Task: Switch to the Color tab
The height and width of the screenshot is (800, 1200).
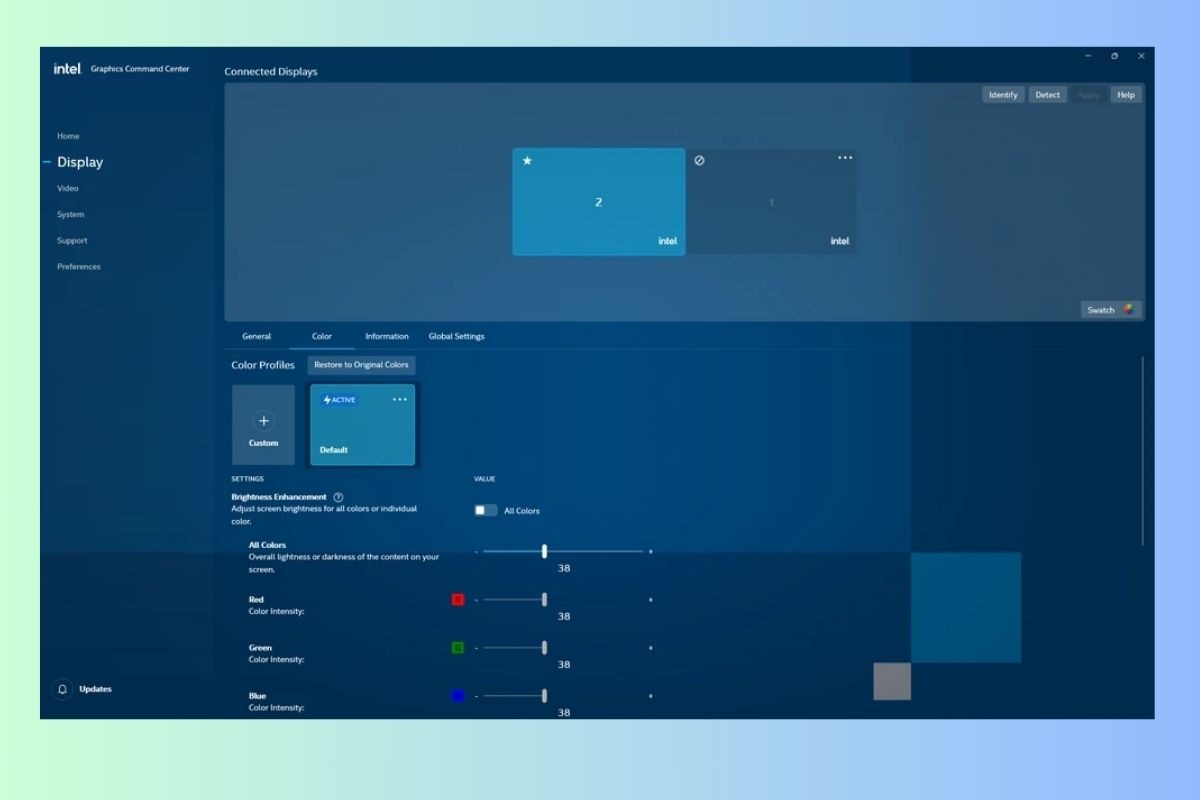Action: pos(322,336)
